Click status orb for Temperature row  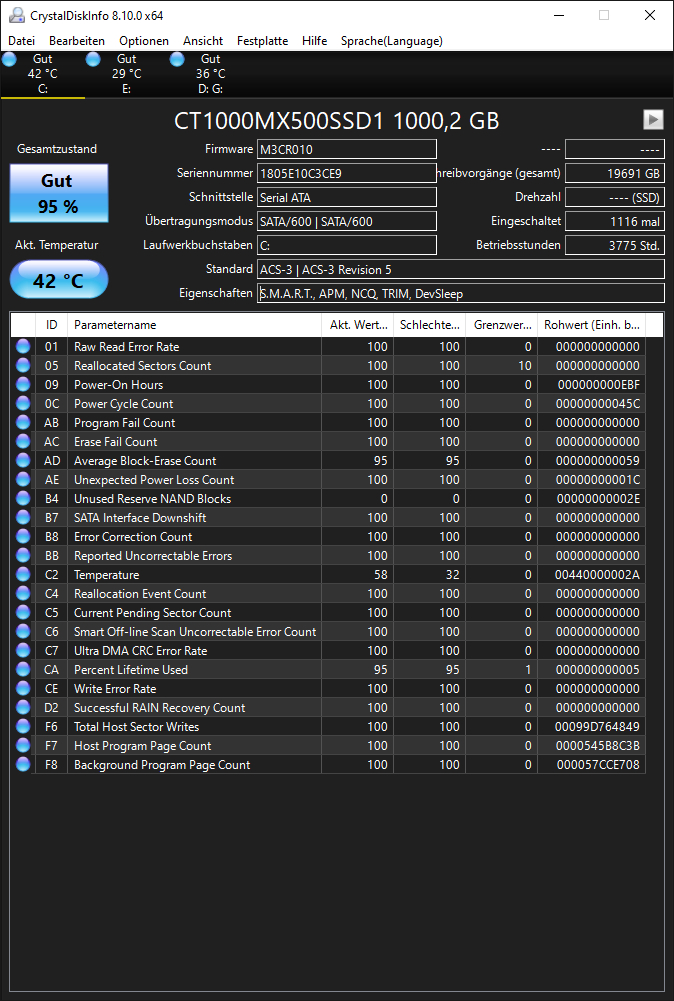click(x=23, y=575)
